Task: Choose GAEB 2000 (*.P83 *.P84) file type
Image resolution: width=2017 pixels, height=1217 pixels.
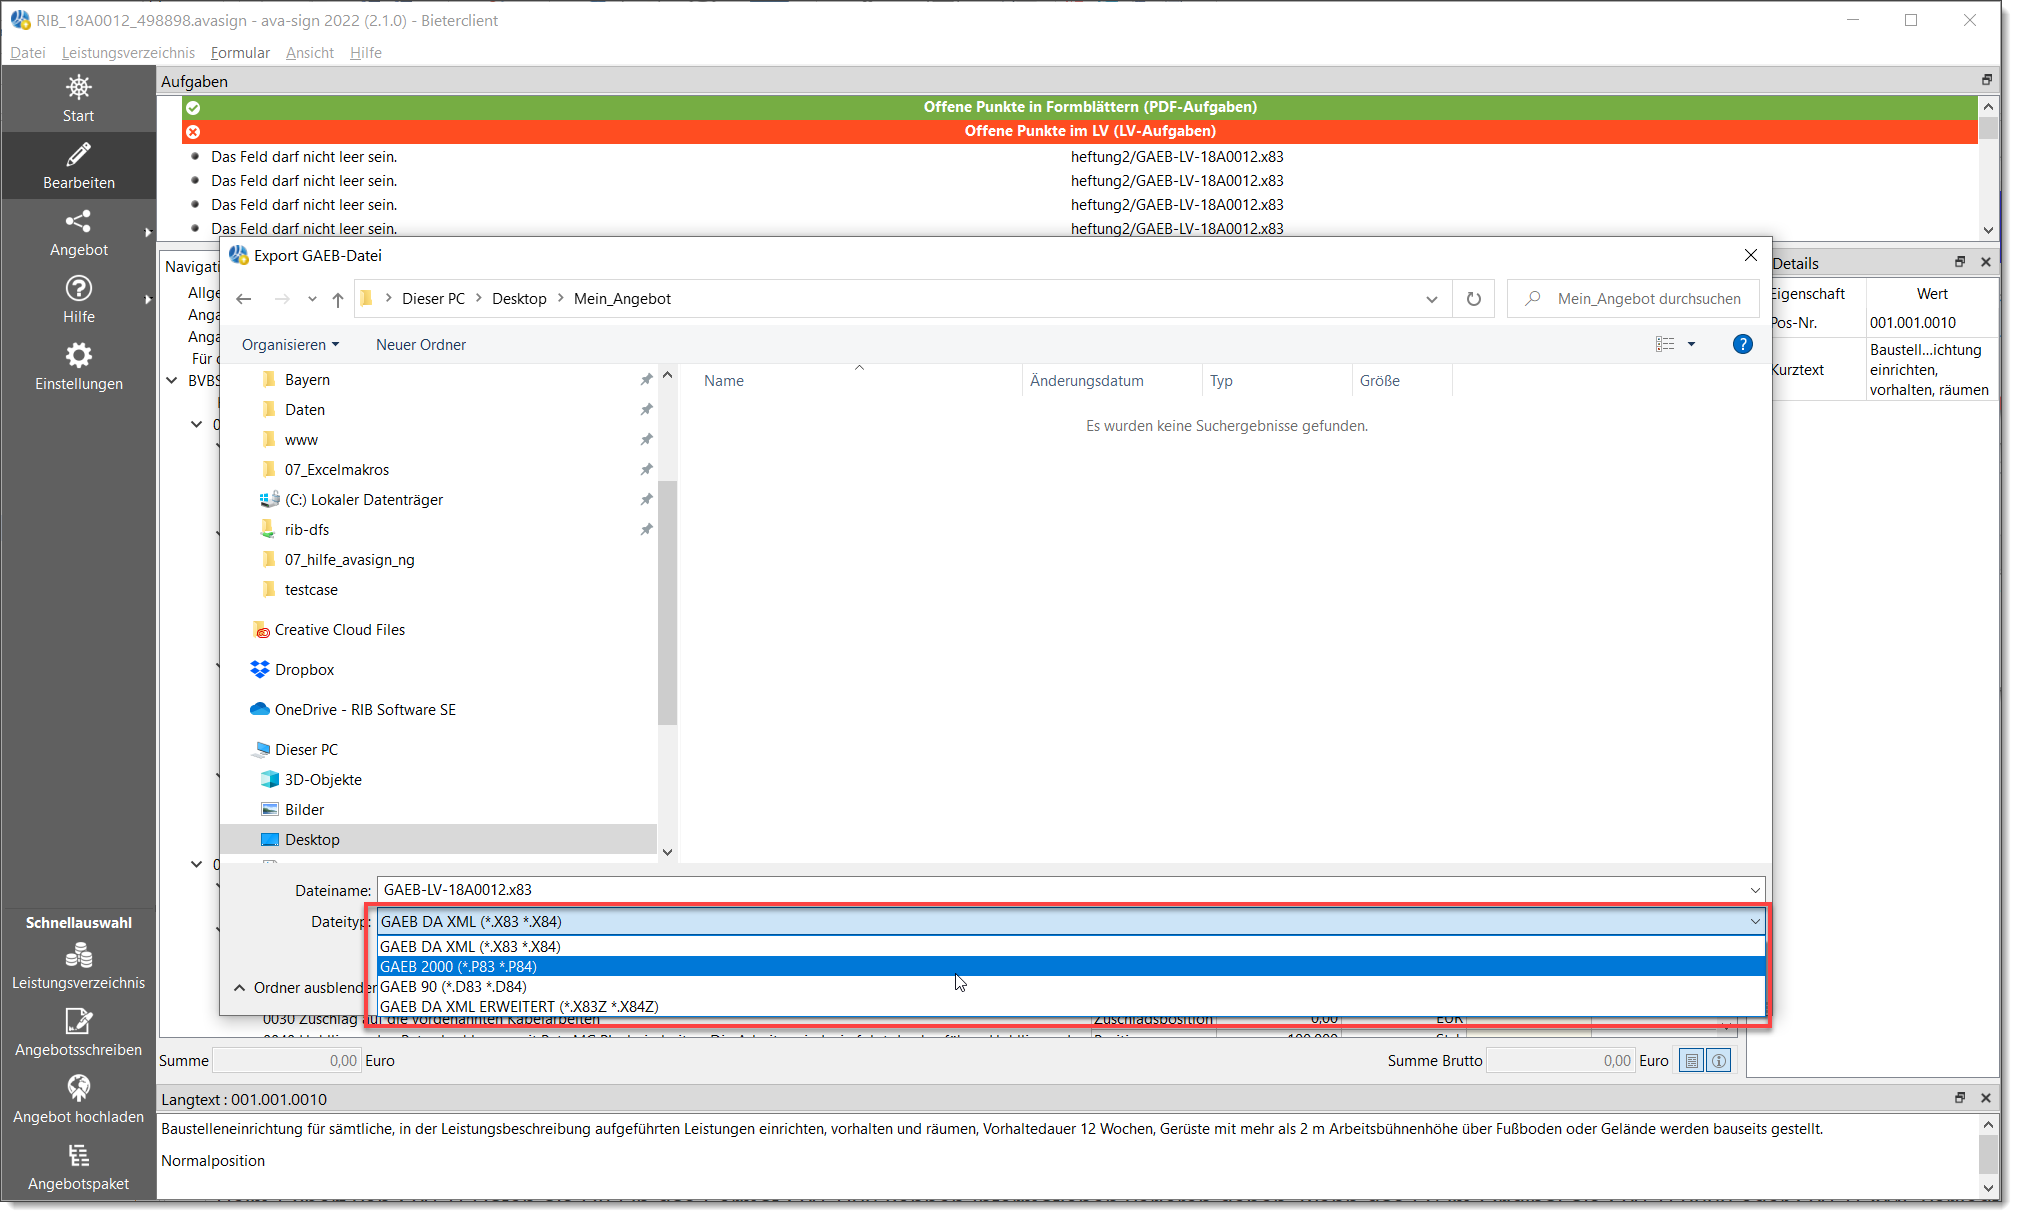Action: point(1071,967)
